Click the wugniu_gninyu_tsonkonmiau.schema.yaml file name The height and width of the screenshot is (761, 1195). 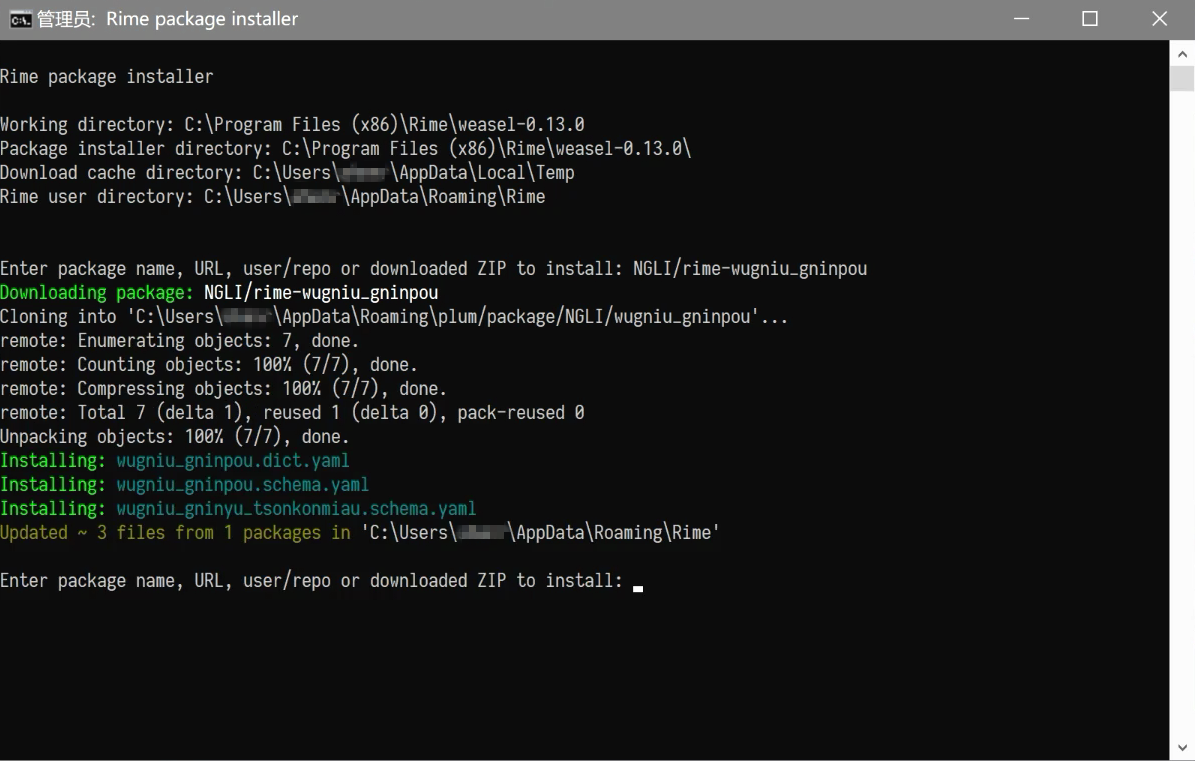pos(296,509)
